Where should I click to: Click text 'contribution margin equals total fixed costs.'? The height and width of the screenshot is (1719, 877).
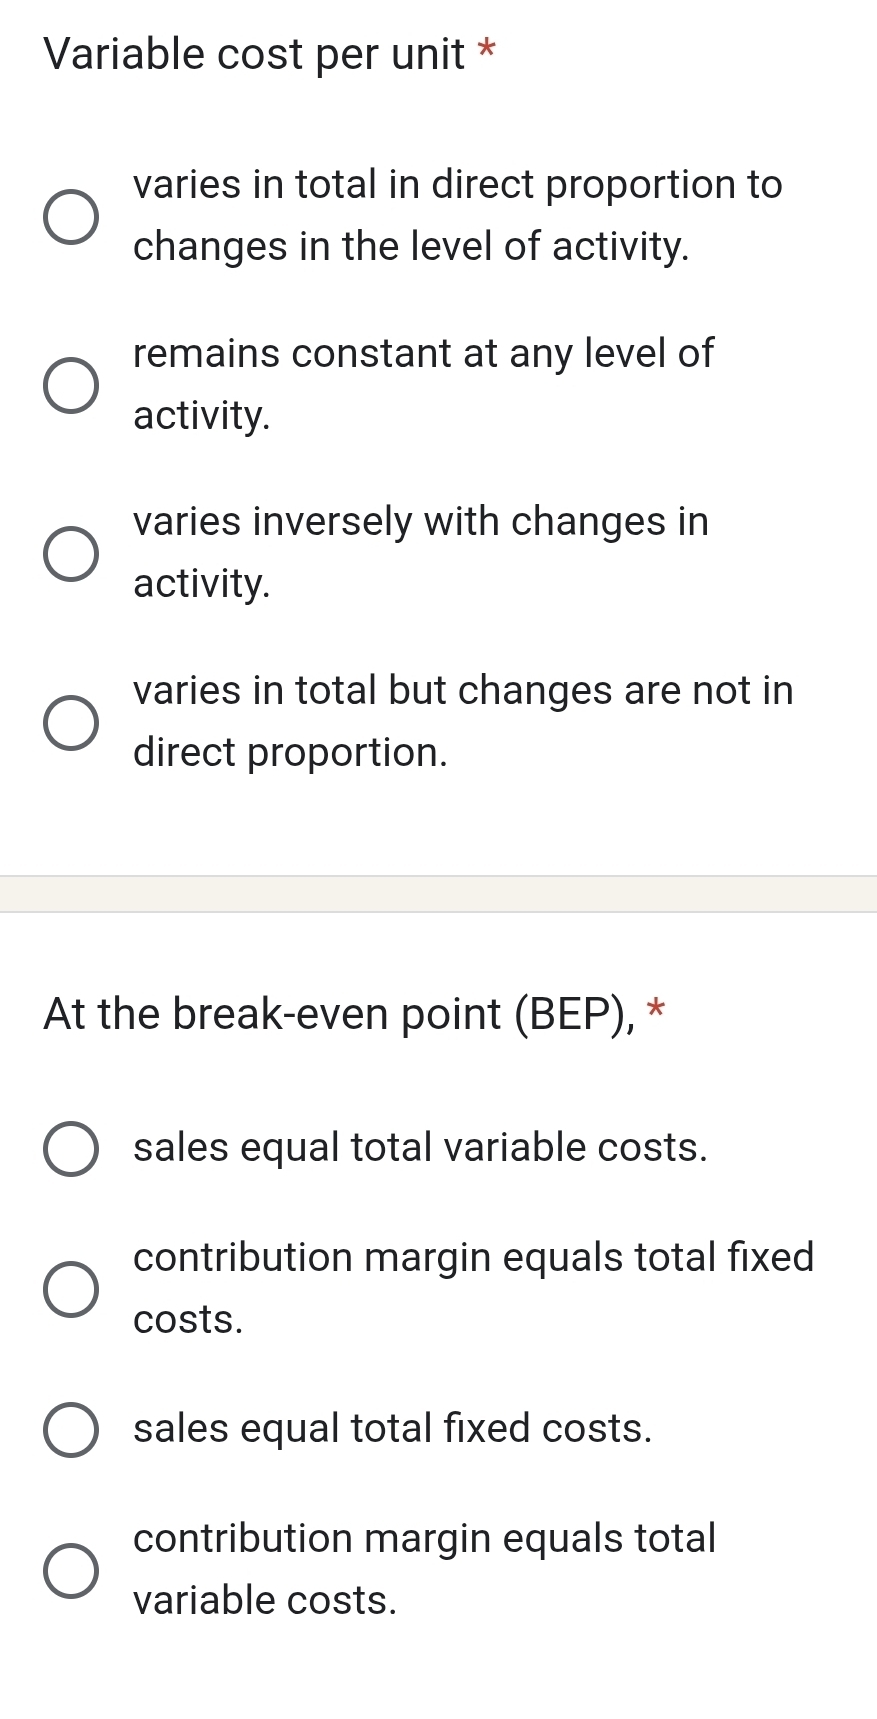pyautogui.click(x=473, y=1288)
